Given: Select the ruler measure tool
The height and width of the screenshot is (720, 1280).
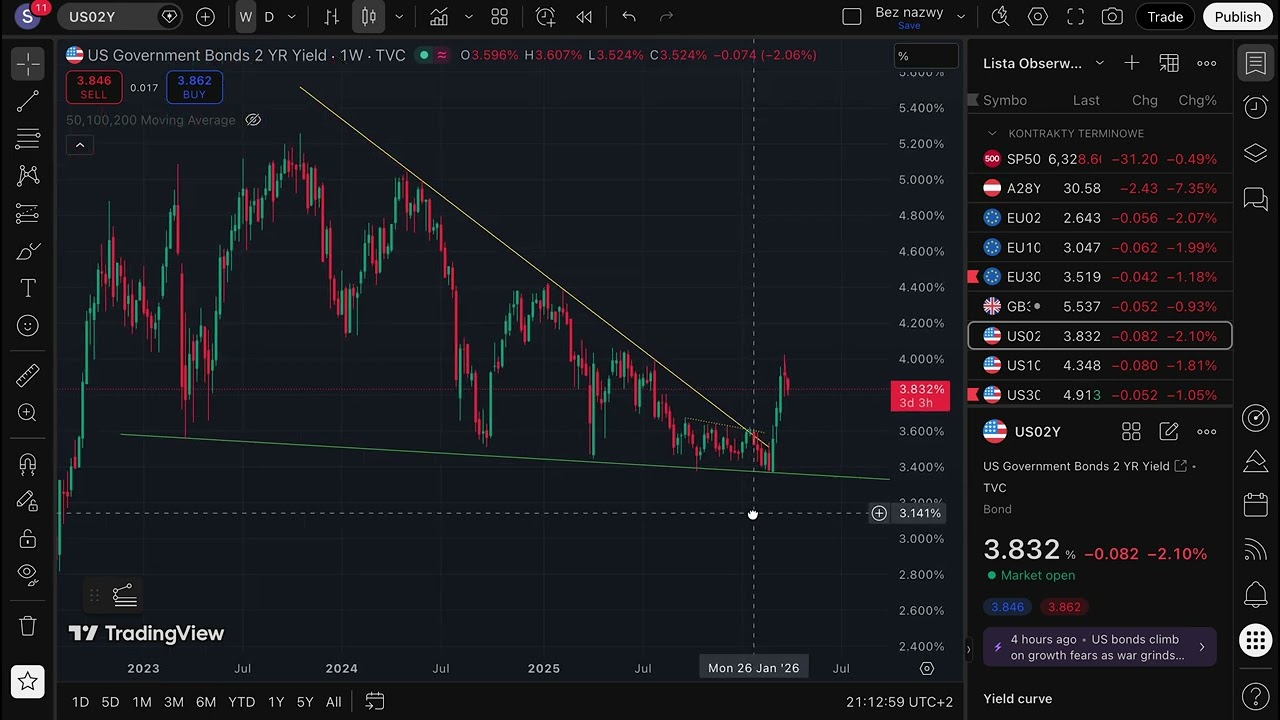Looking at the screenshot, I should click(x=28, y=375).
